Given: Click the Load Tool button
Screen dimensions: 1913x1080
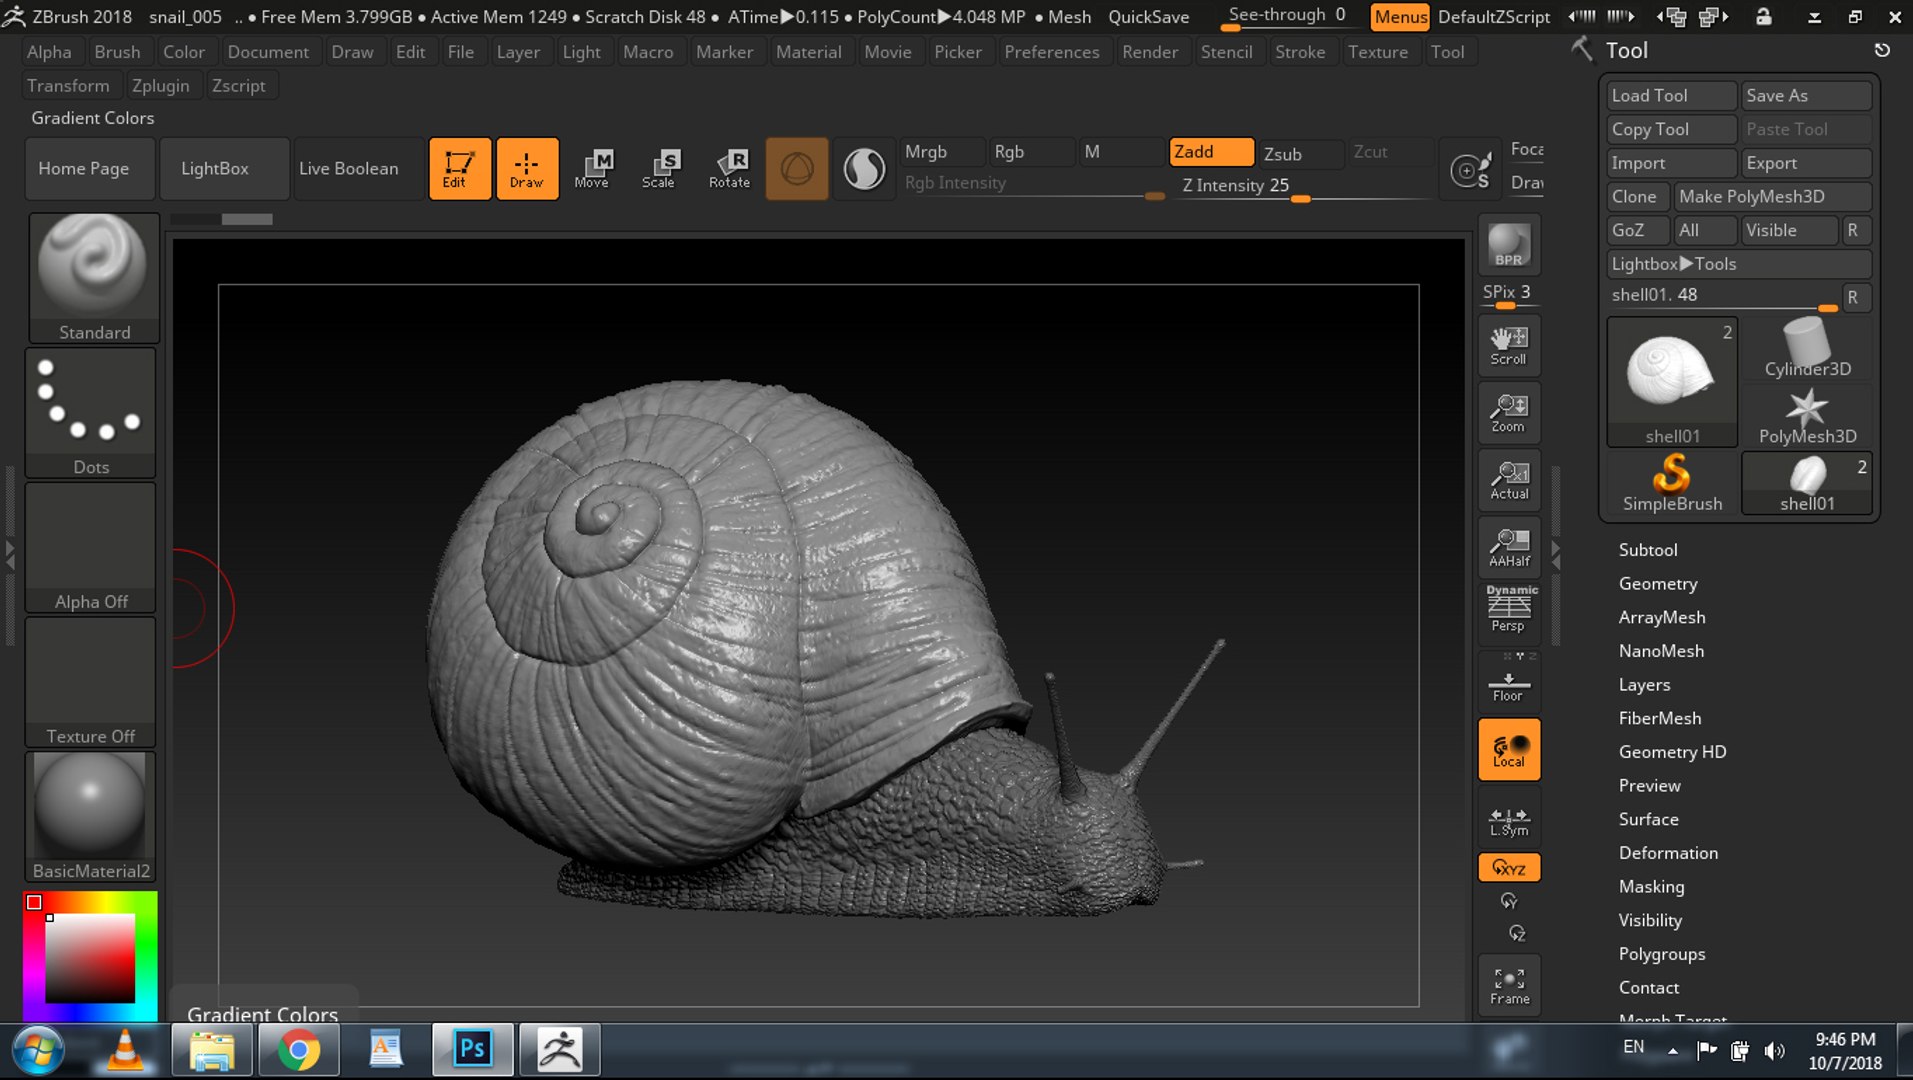Looking at the screenshot, I should coord(1671,96).
